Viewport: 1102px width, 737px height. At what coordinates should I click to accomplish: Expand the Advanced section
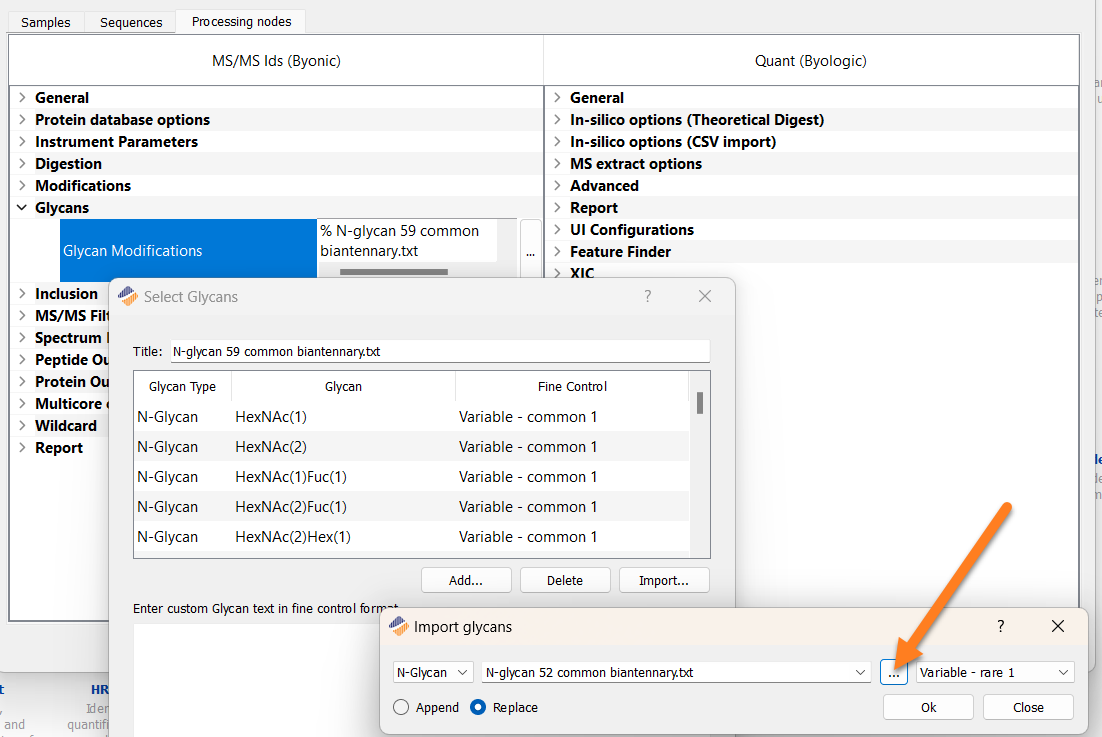(557, 185)
